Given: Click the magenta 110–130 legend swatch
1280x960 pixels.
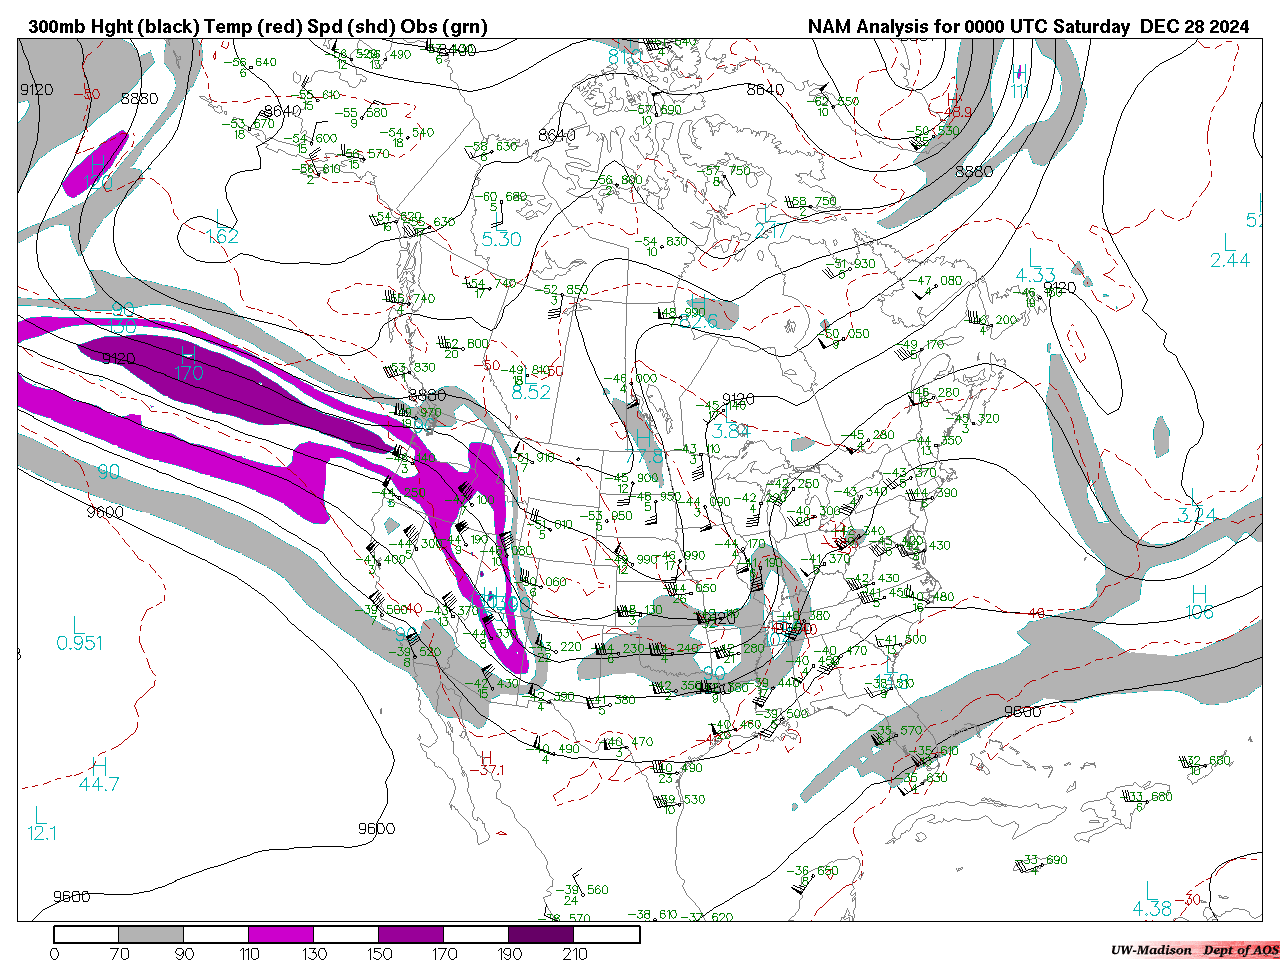Looking at the screenshot, I should [x=281, y=934].
